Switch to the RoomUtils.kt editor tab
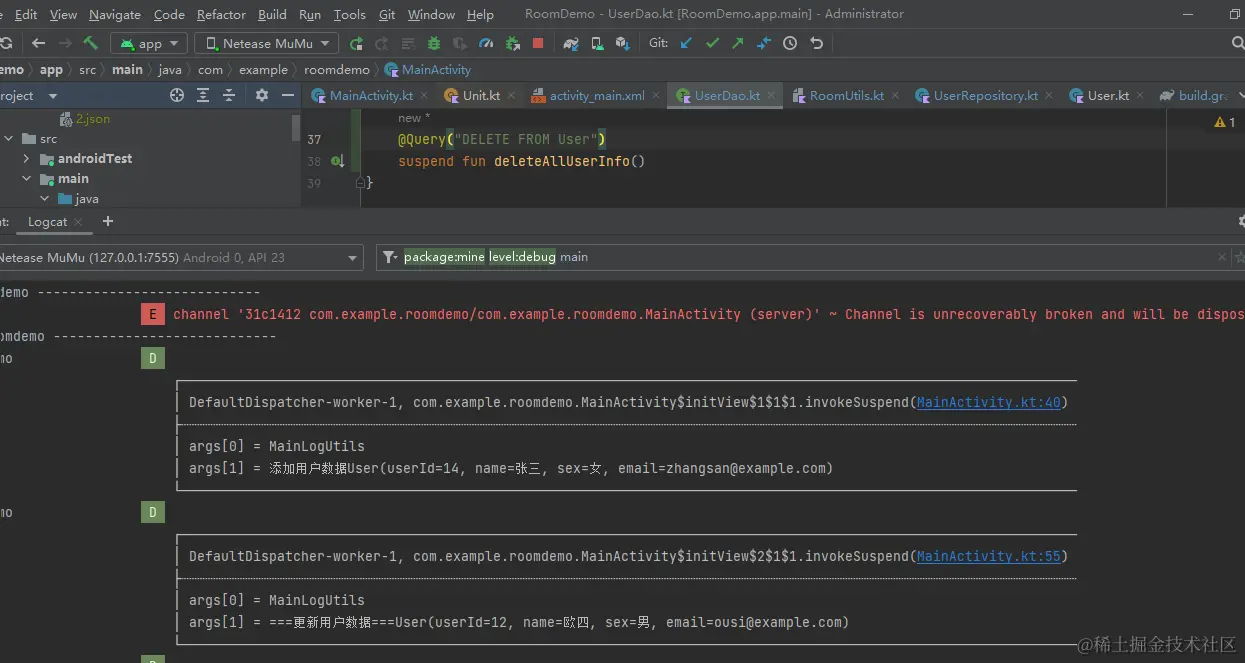1245x663 pixels. (846, 96)
